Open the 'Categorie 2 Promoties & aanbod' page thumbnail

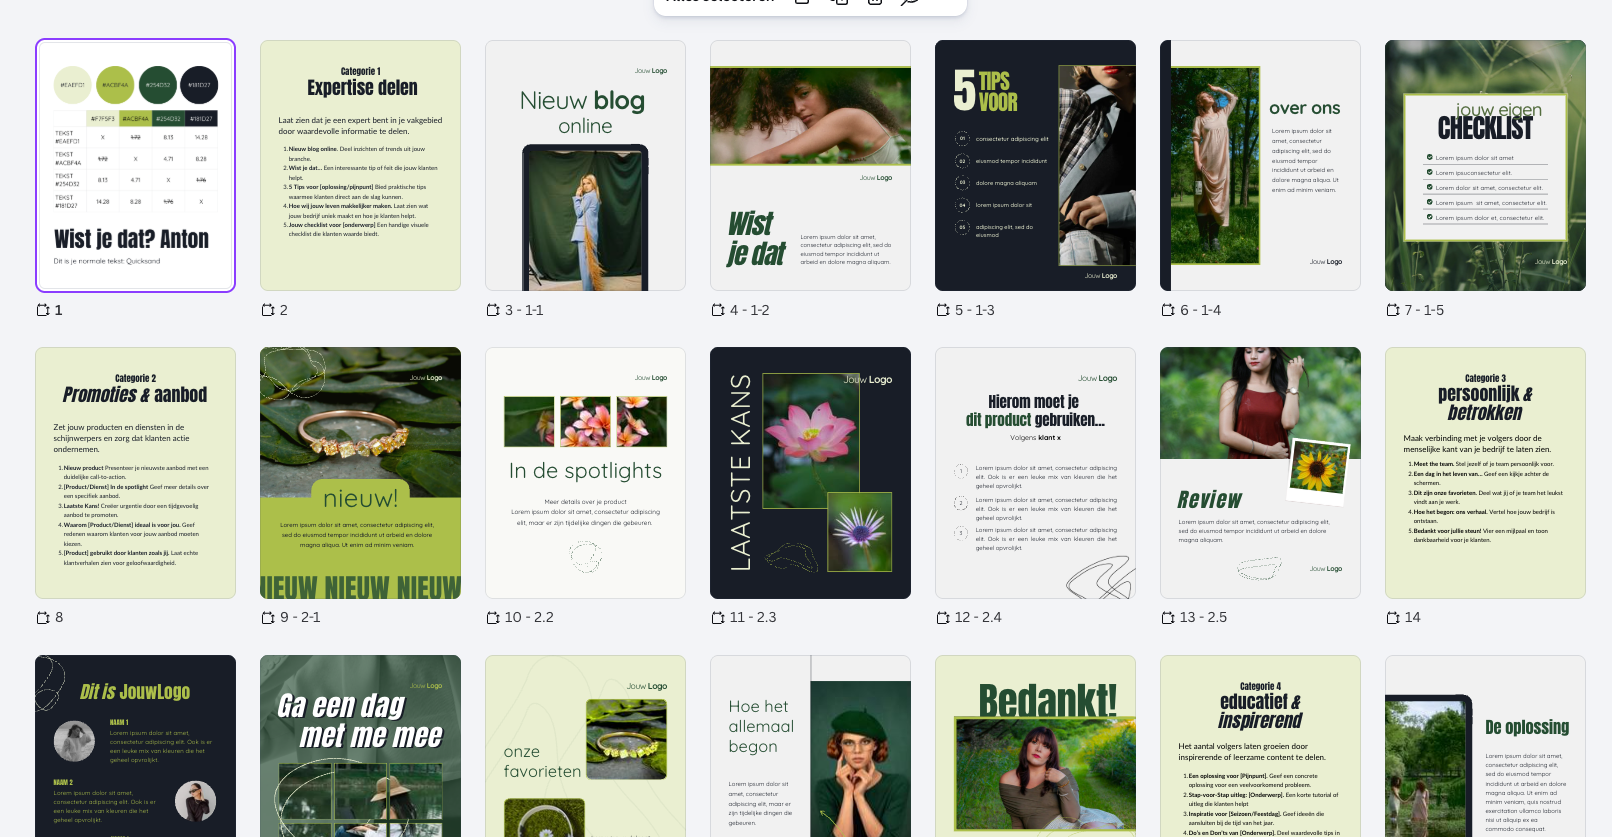(135, 473)
